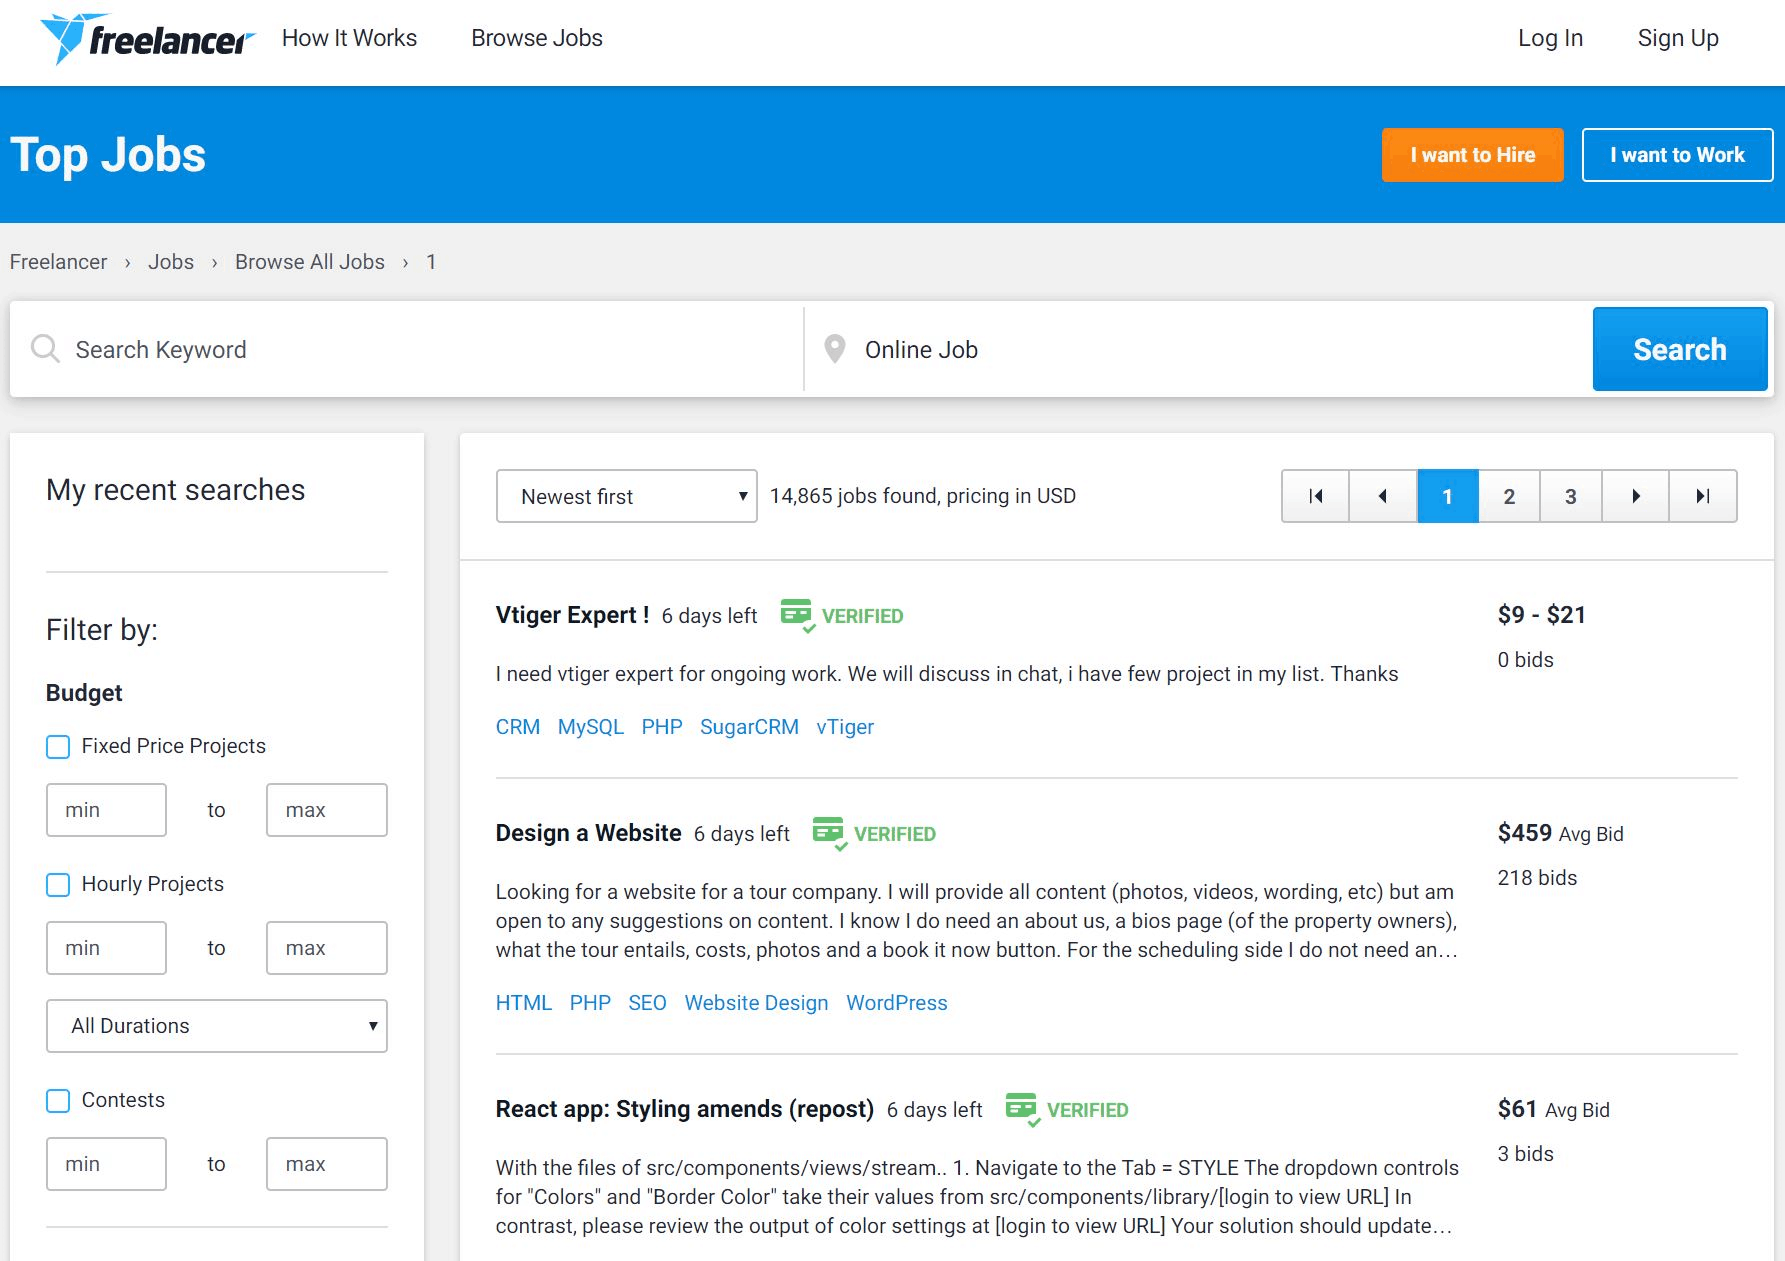Open the Design a Website job title
1785x1261 pixels.
(x=588, y=833)
